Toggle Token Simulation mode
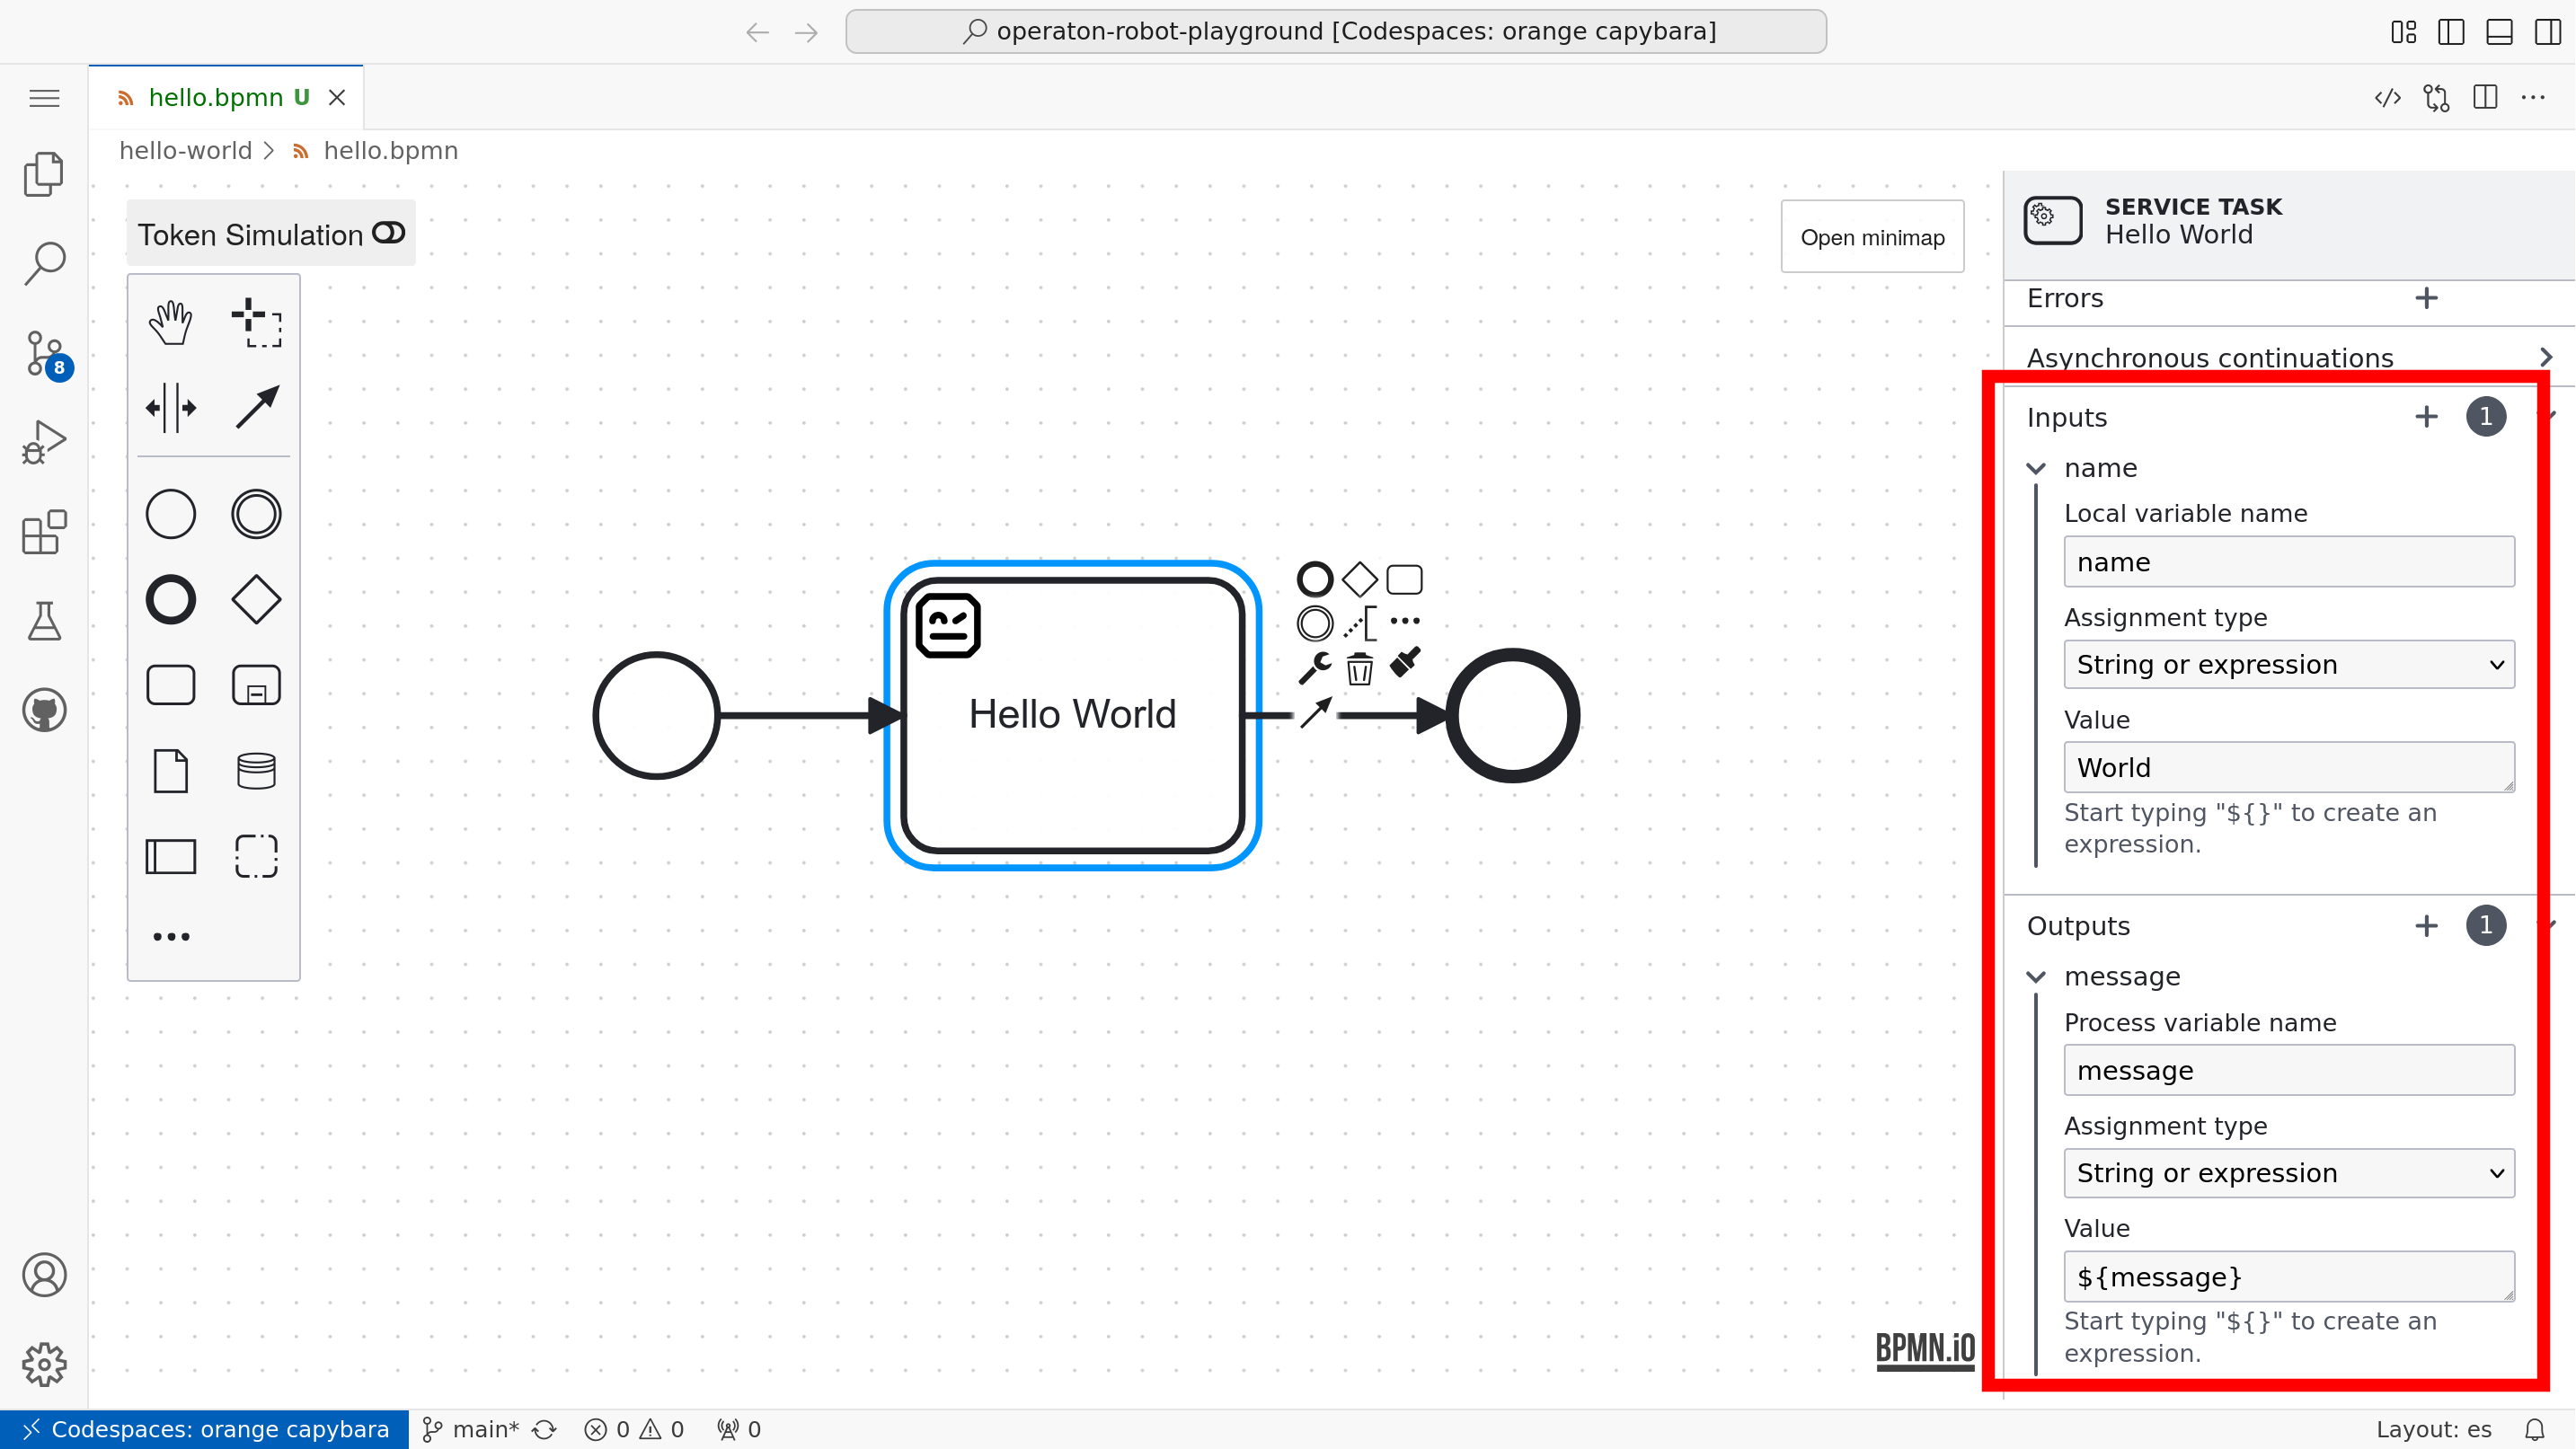Image resolution: width=2576 pixels, height=1449 pixels. [388, 232]
